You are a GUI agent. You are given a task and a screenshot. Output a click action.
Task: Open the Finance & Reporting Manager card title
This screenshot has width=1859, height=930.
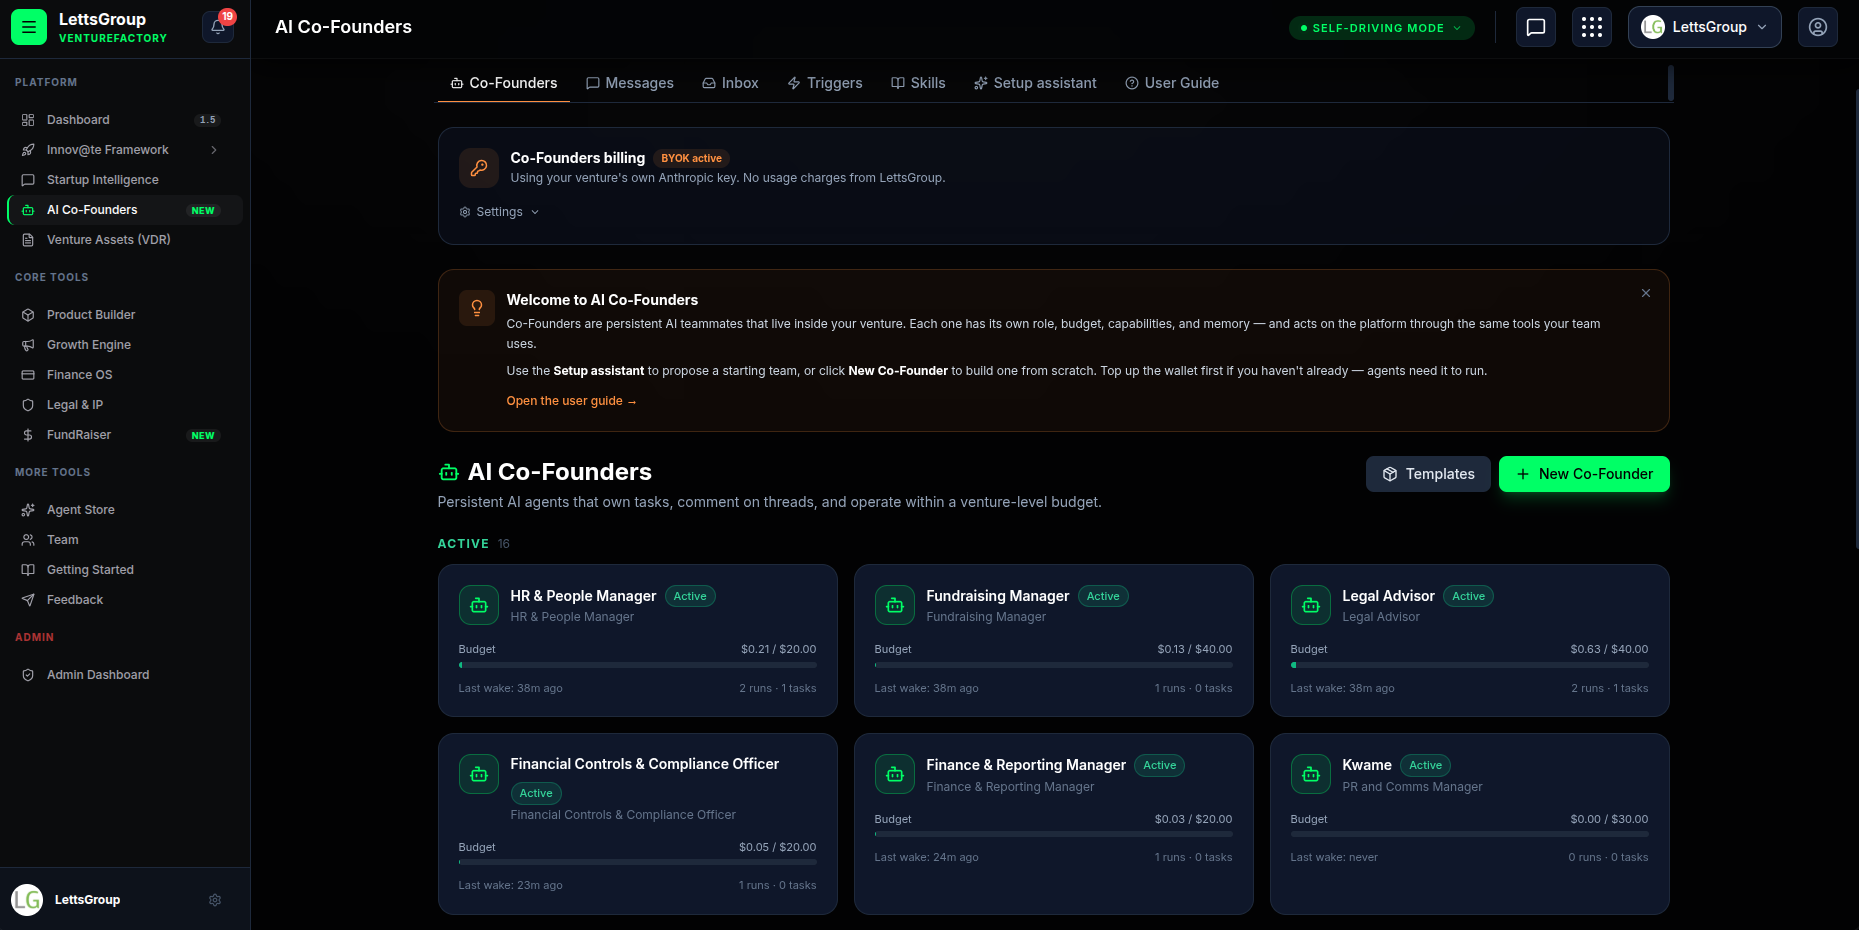(1026, 765)
